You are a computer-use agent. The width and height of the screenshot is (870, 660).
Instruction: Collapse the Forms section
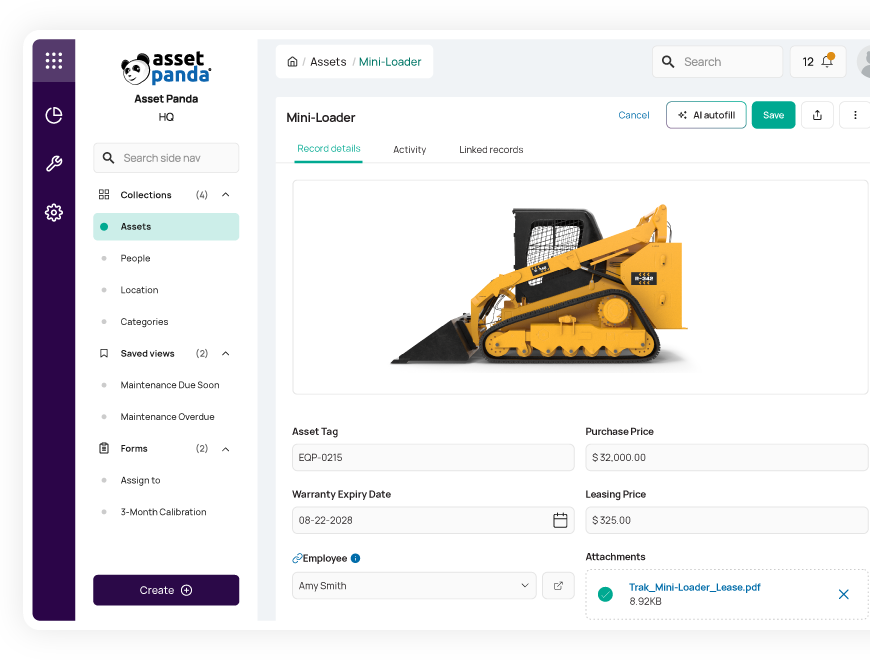click(x=226, y=449)
